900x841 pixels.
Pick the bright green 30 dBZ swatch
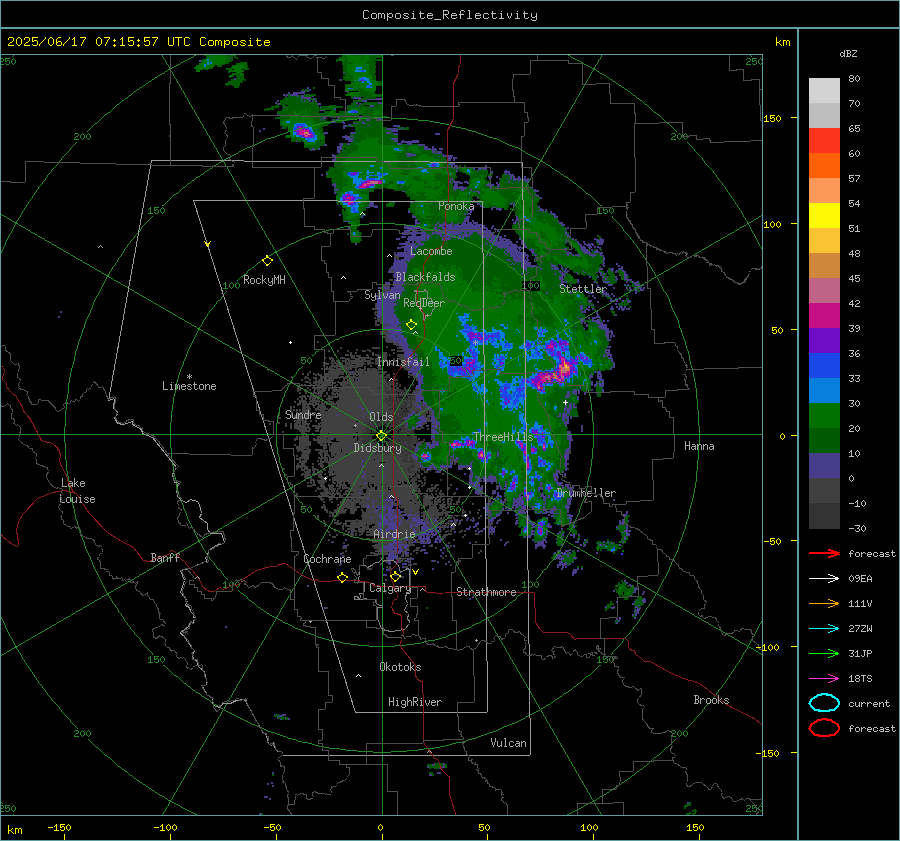pyautogui.click(x=824, y=415)
